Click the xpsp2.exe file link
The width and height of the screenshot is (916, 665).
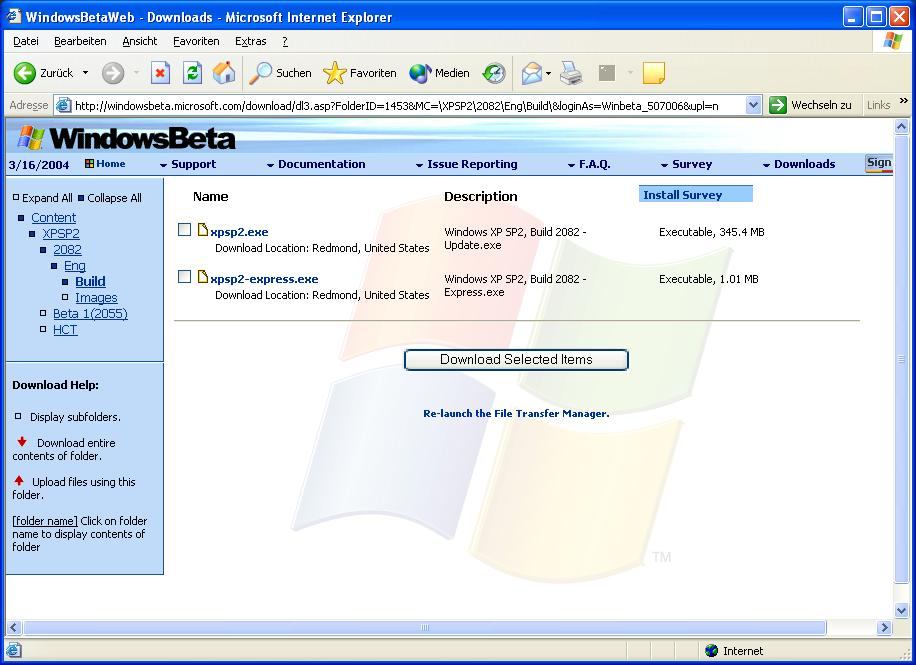(x=239, y=231)
